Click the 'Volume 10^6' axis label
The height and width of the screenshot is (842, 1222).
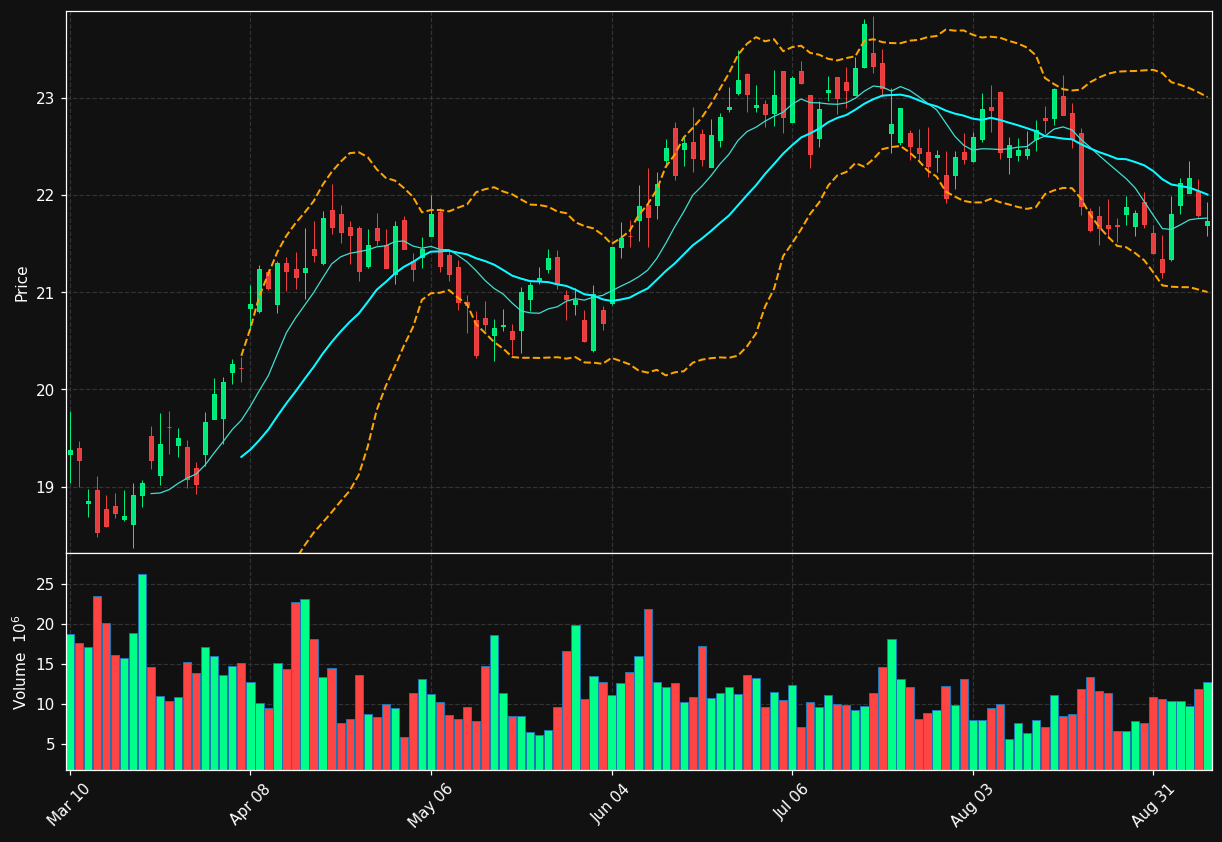(x=21, y=662)
